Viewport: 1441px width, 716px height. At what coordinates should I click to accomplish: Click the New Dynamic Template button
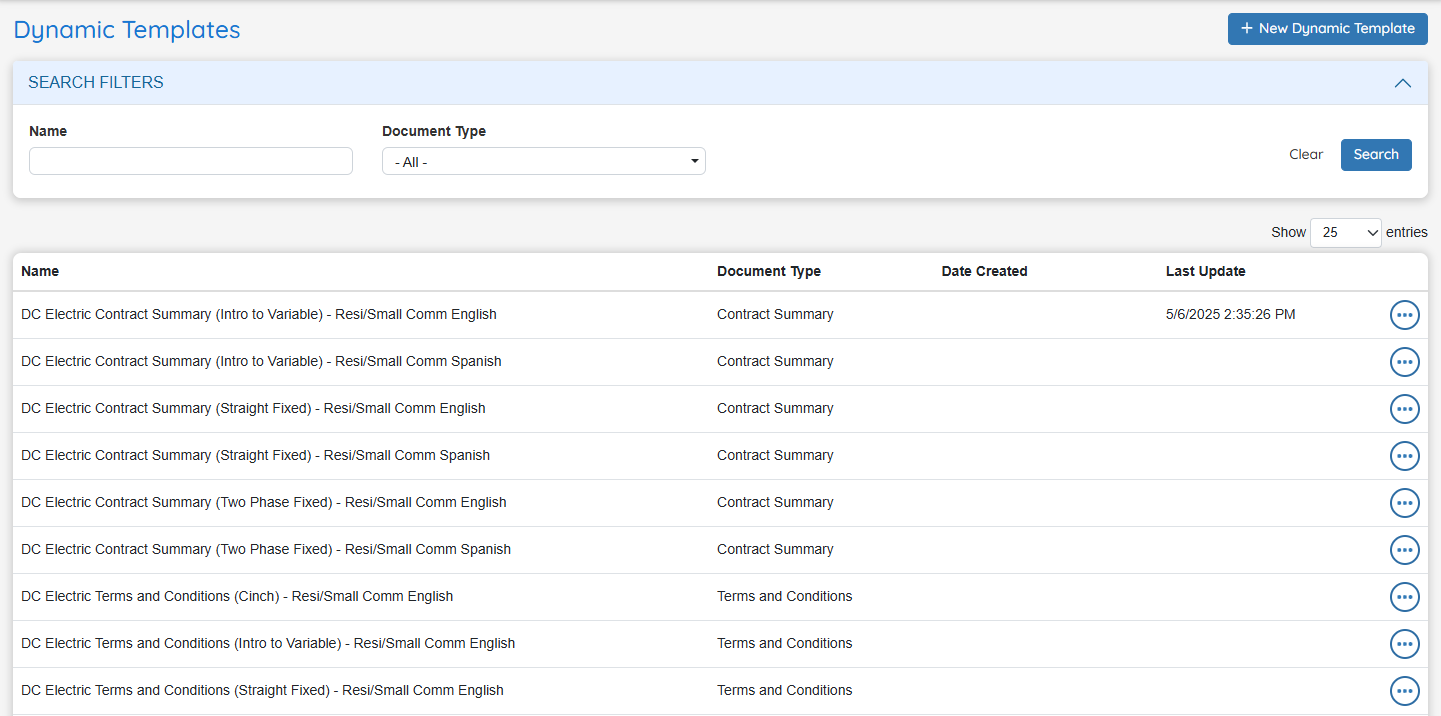[x=1327, y=29]
